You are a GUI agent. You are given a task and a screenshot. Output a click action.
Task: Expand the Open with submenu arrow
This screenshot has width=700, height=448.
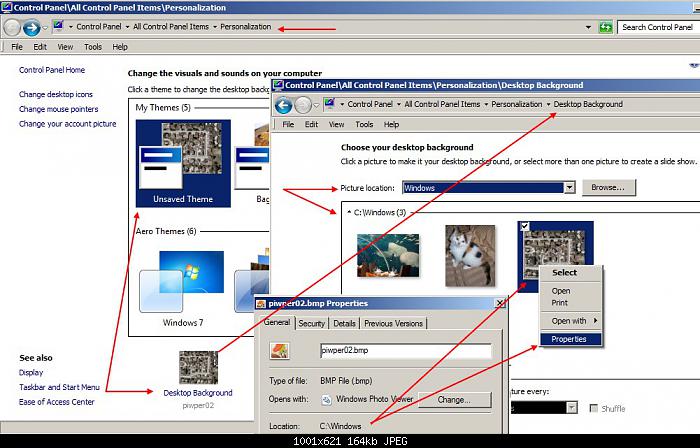pyautogui.click(x=596, y=320)
